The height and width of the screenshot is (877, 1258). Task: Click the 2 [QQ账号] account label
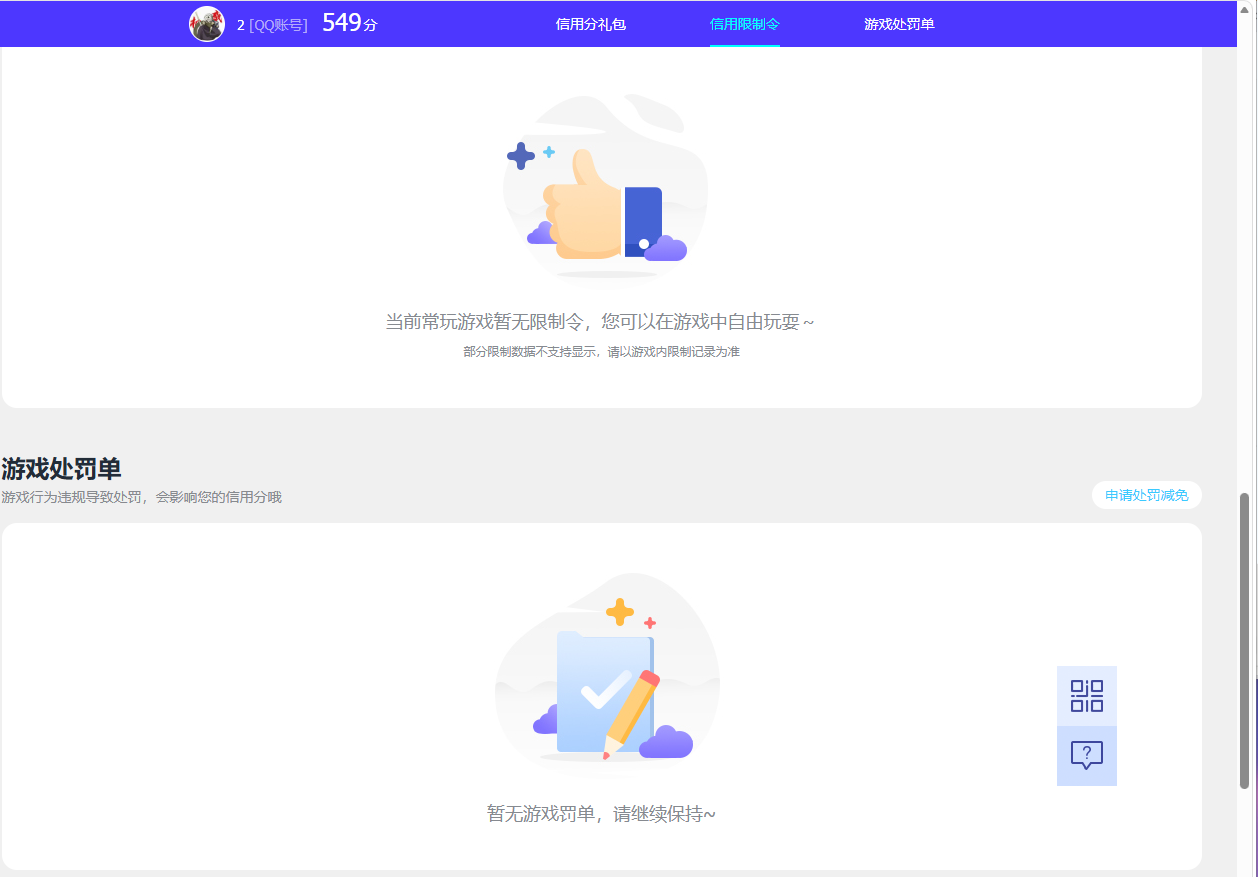pyautogui.click(x=272, y=25)
